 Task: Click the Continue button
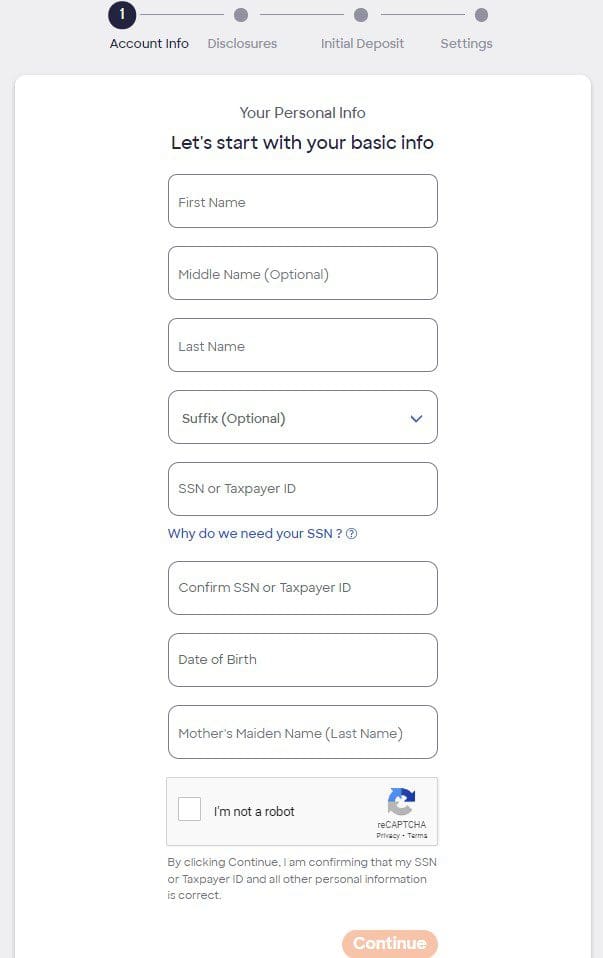pos(389,943)
